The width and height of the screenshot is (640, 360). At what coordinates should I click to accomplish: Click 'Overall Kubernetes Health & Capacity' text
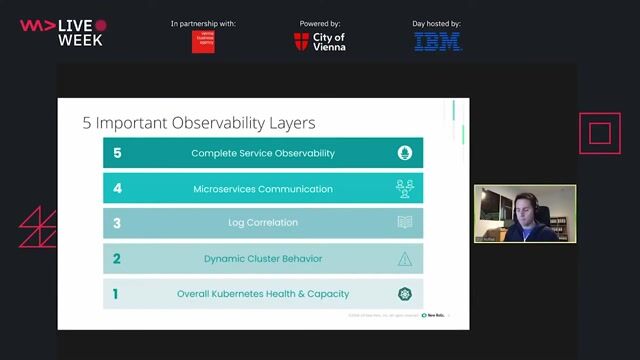[263, 294]
